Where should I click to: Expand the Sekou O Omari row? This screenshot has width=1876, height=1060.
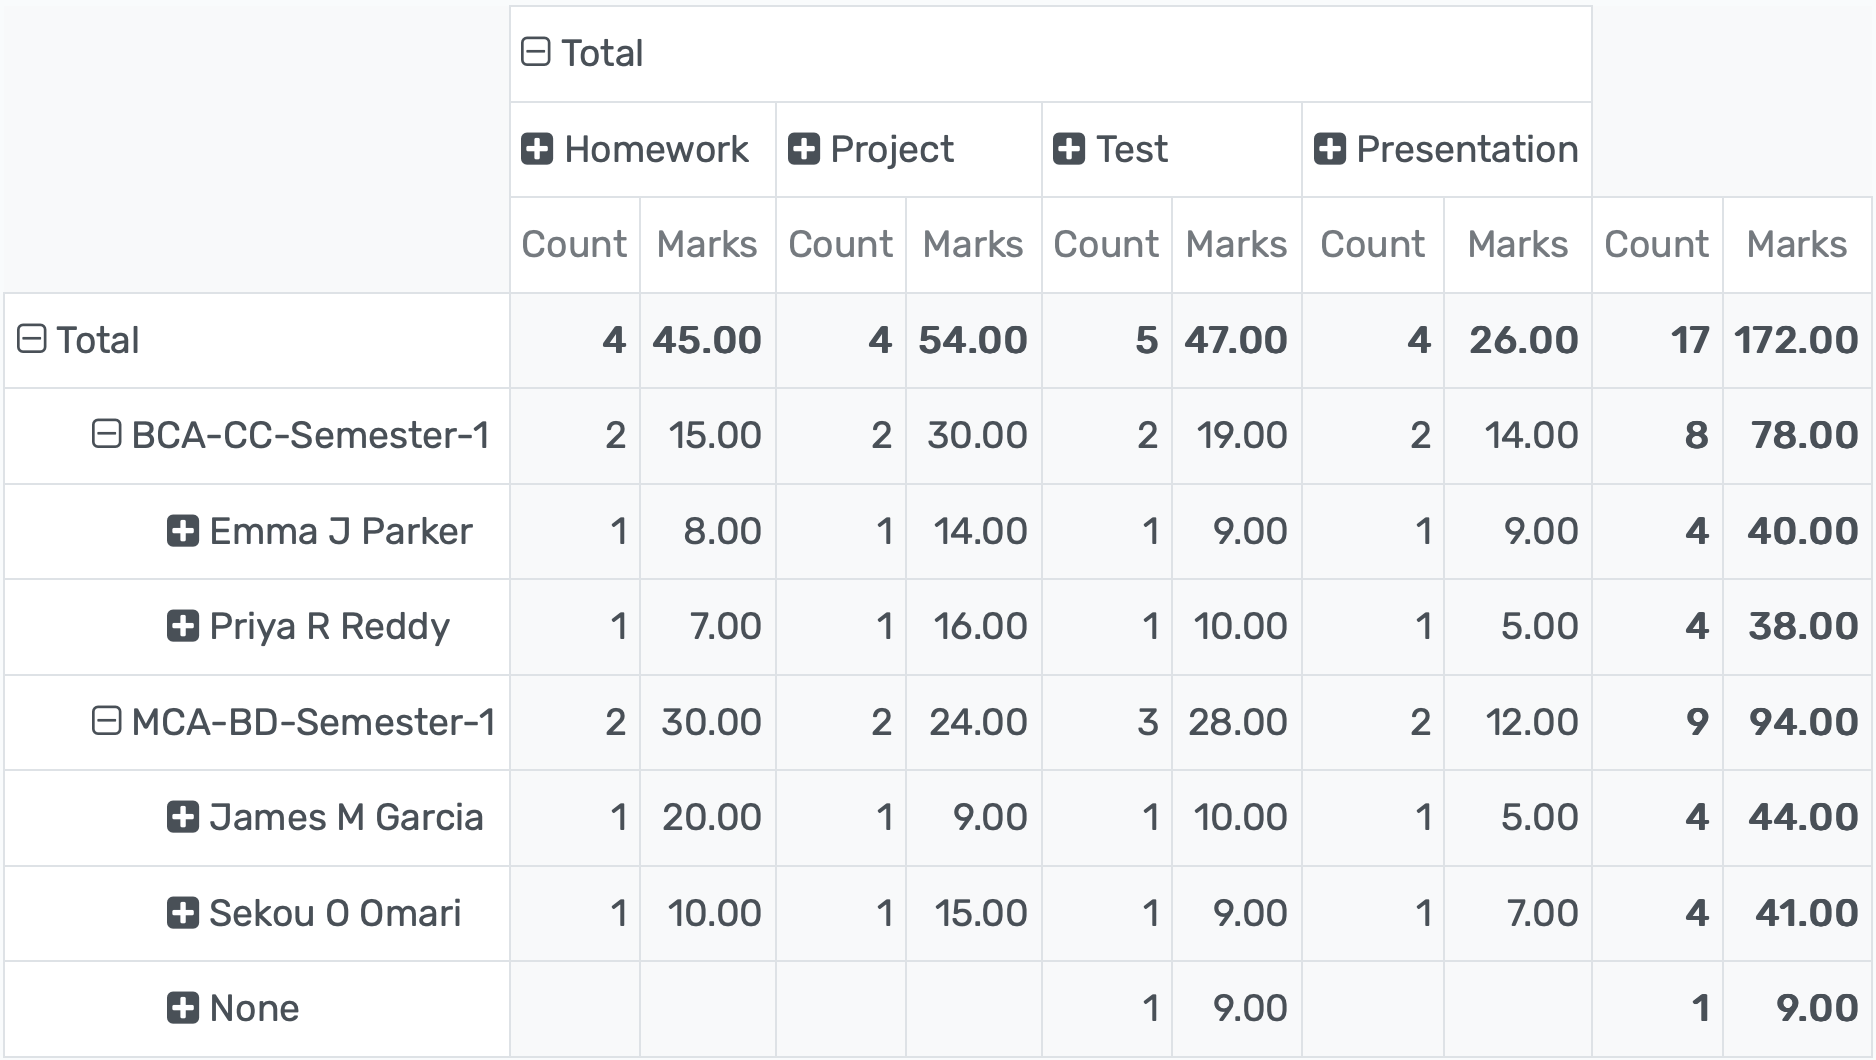click(x=182, y=912)
